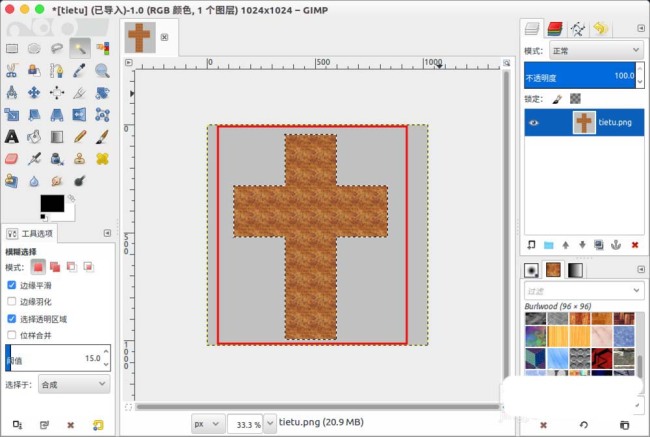Switch to the Brushes tab

(531, 270)
